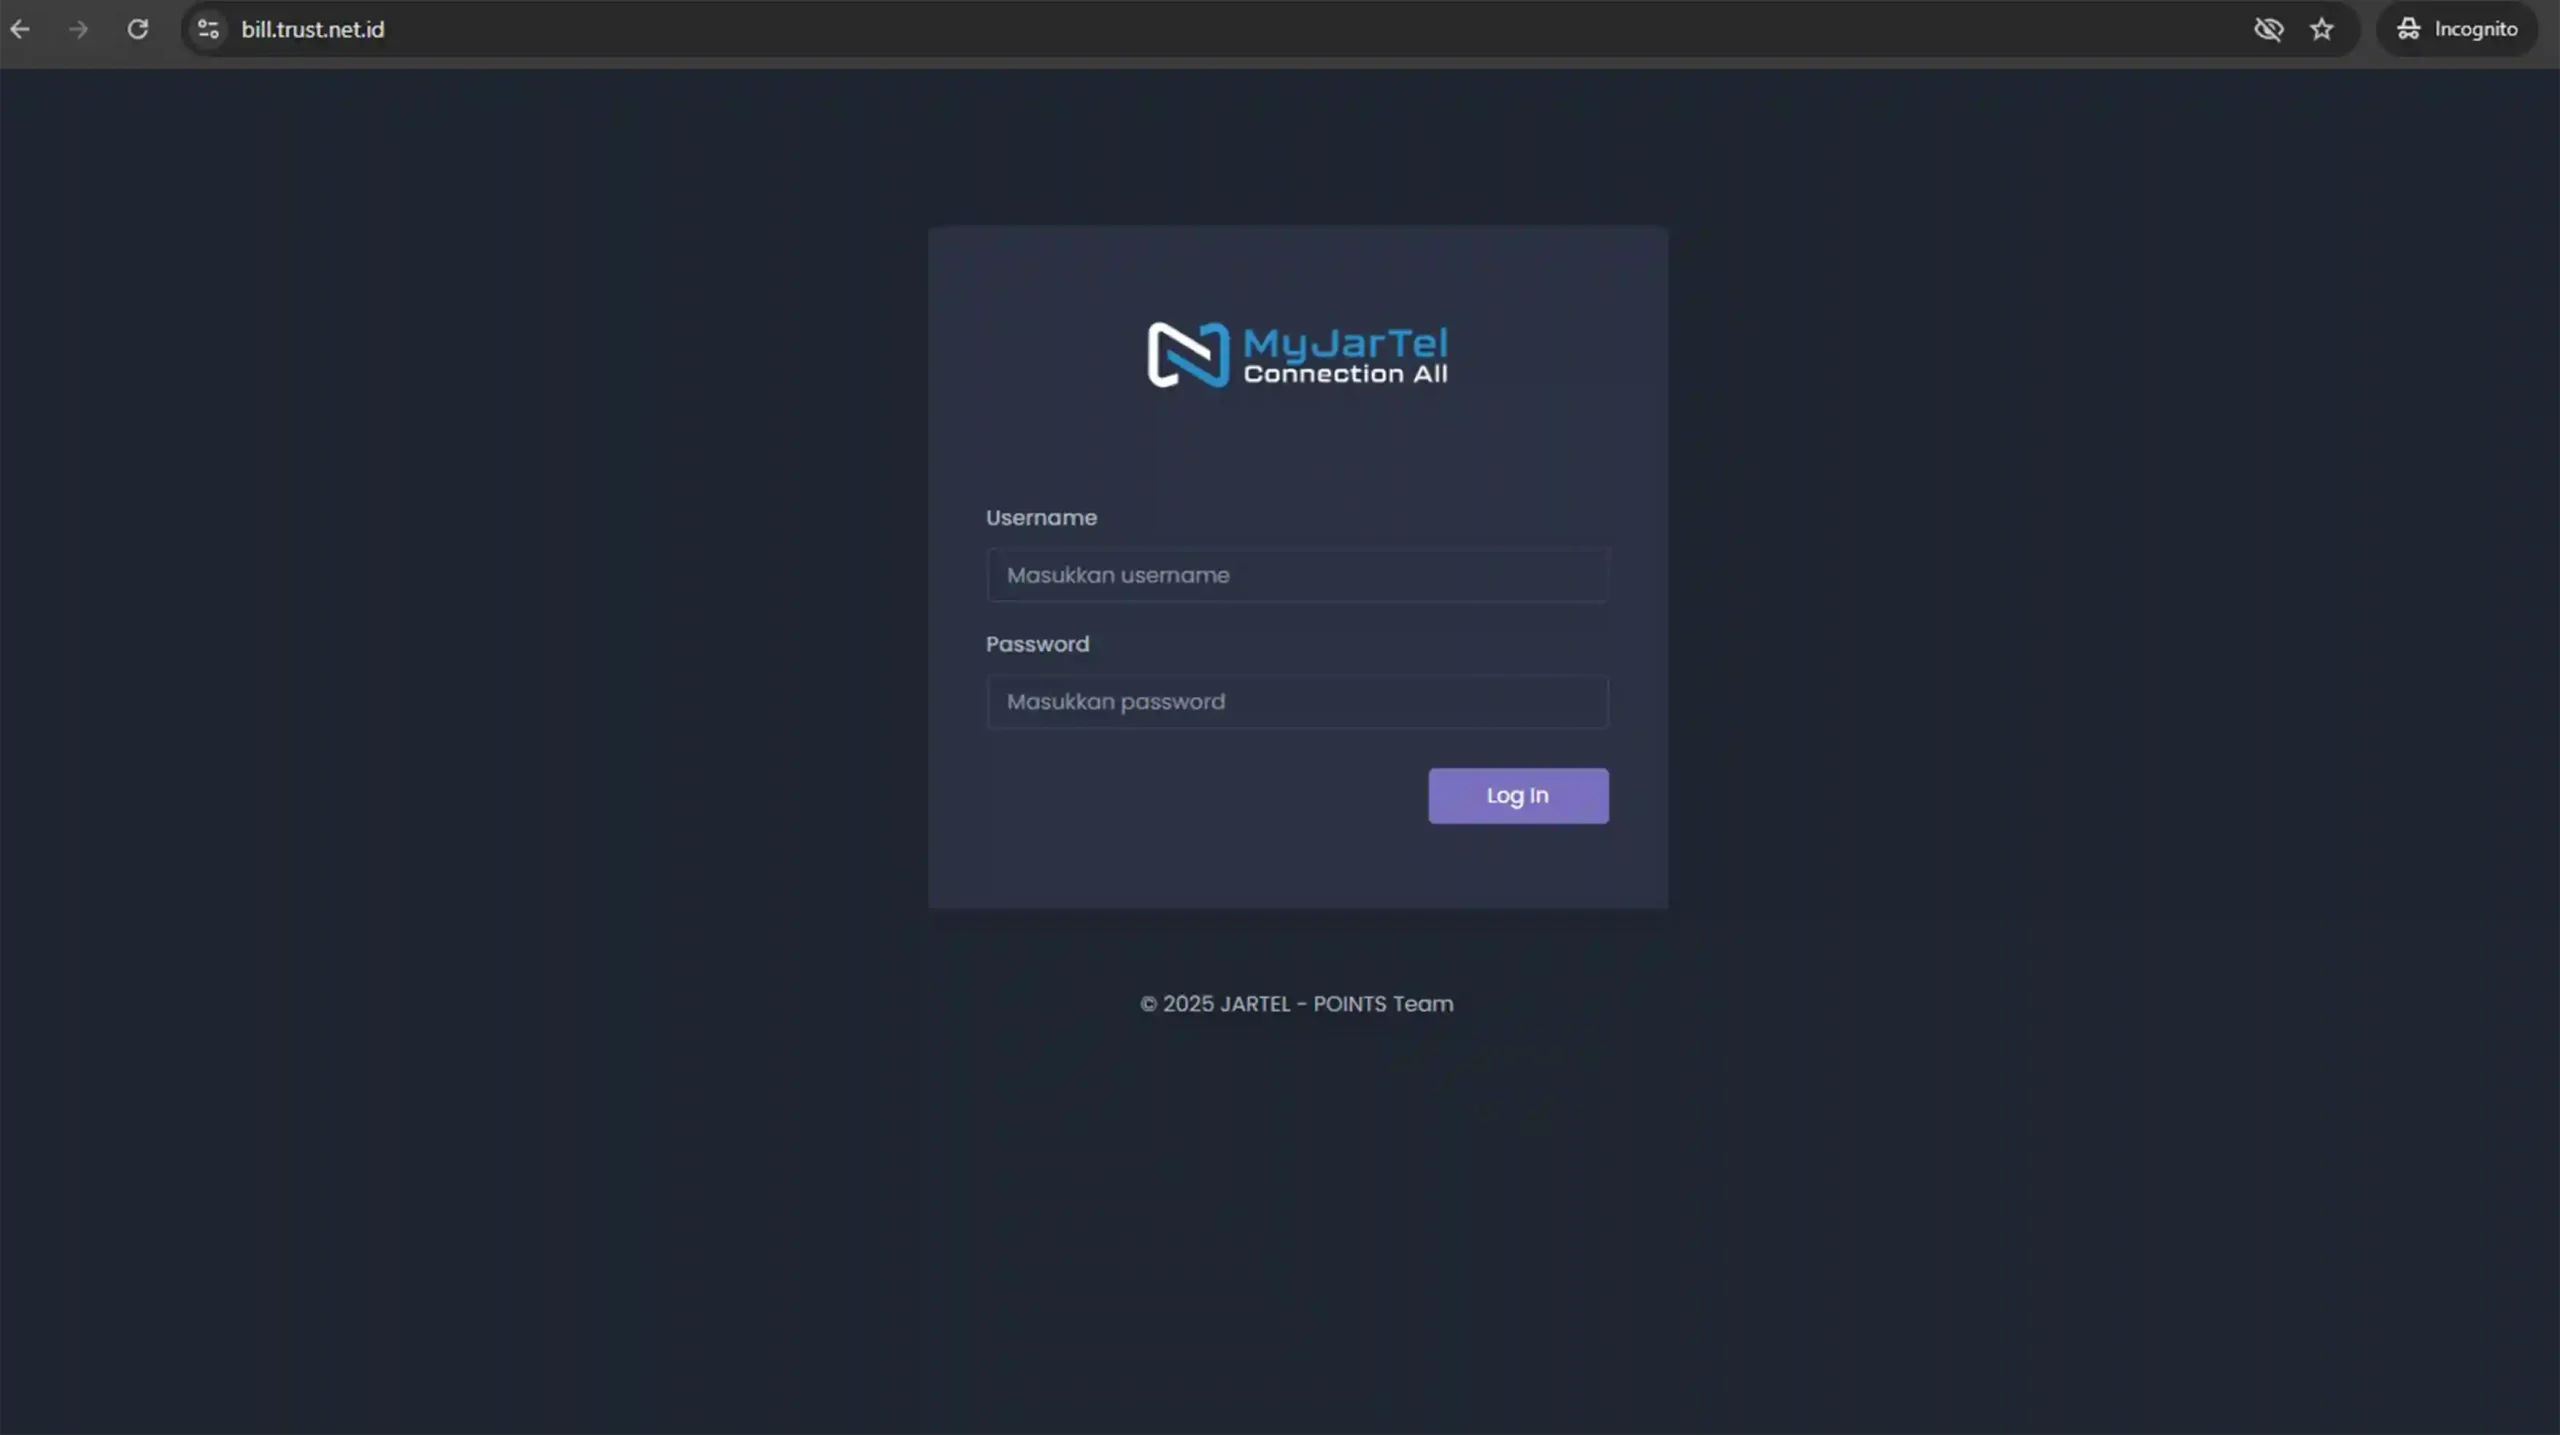This screenshot has width=2560, height=1435.
Task: Click the crossed-out eye tracking-protection icon
Action: pyautogui.click(x=2268, y=29)
